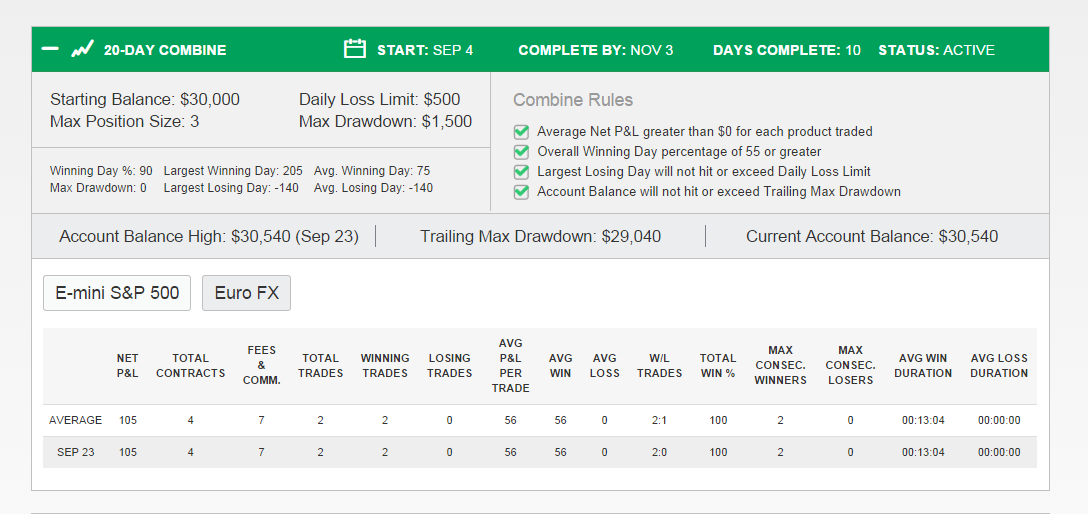1088x514 pixels.
Task: Click the calendar icon next to Start date
Action: click(x=355, y=49)
